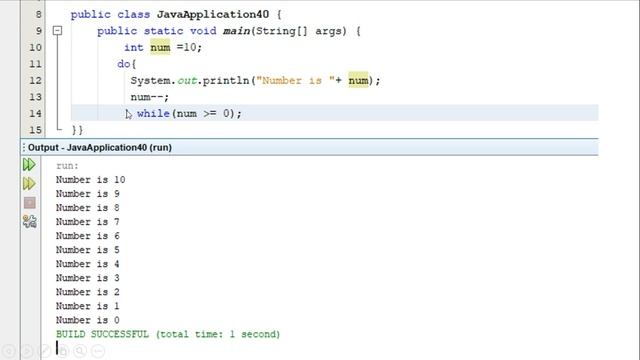The width and height of the screenshot is (640, 360).
Task: Click output line 'Number is 7'
Action: 88,222
